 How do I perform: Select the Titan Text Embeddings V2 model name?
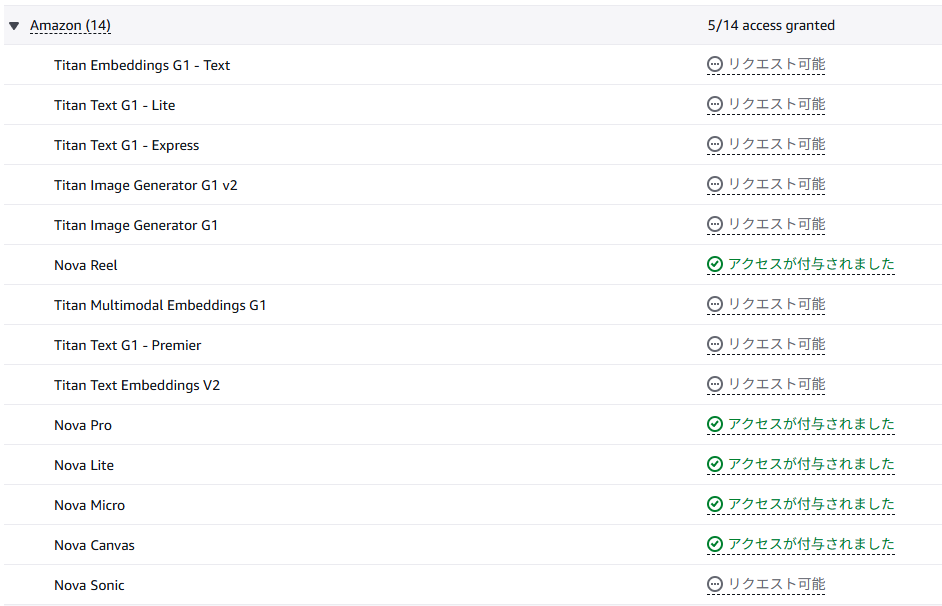pos(137,385)
